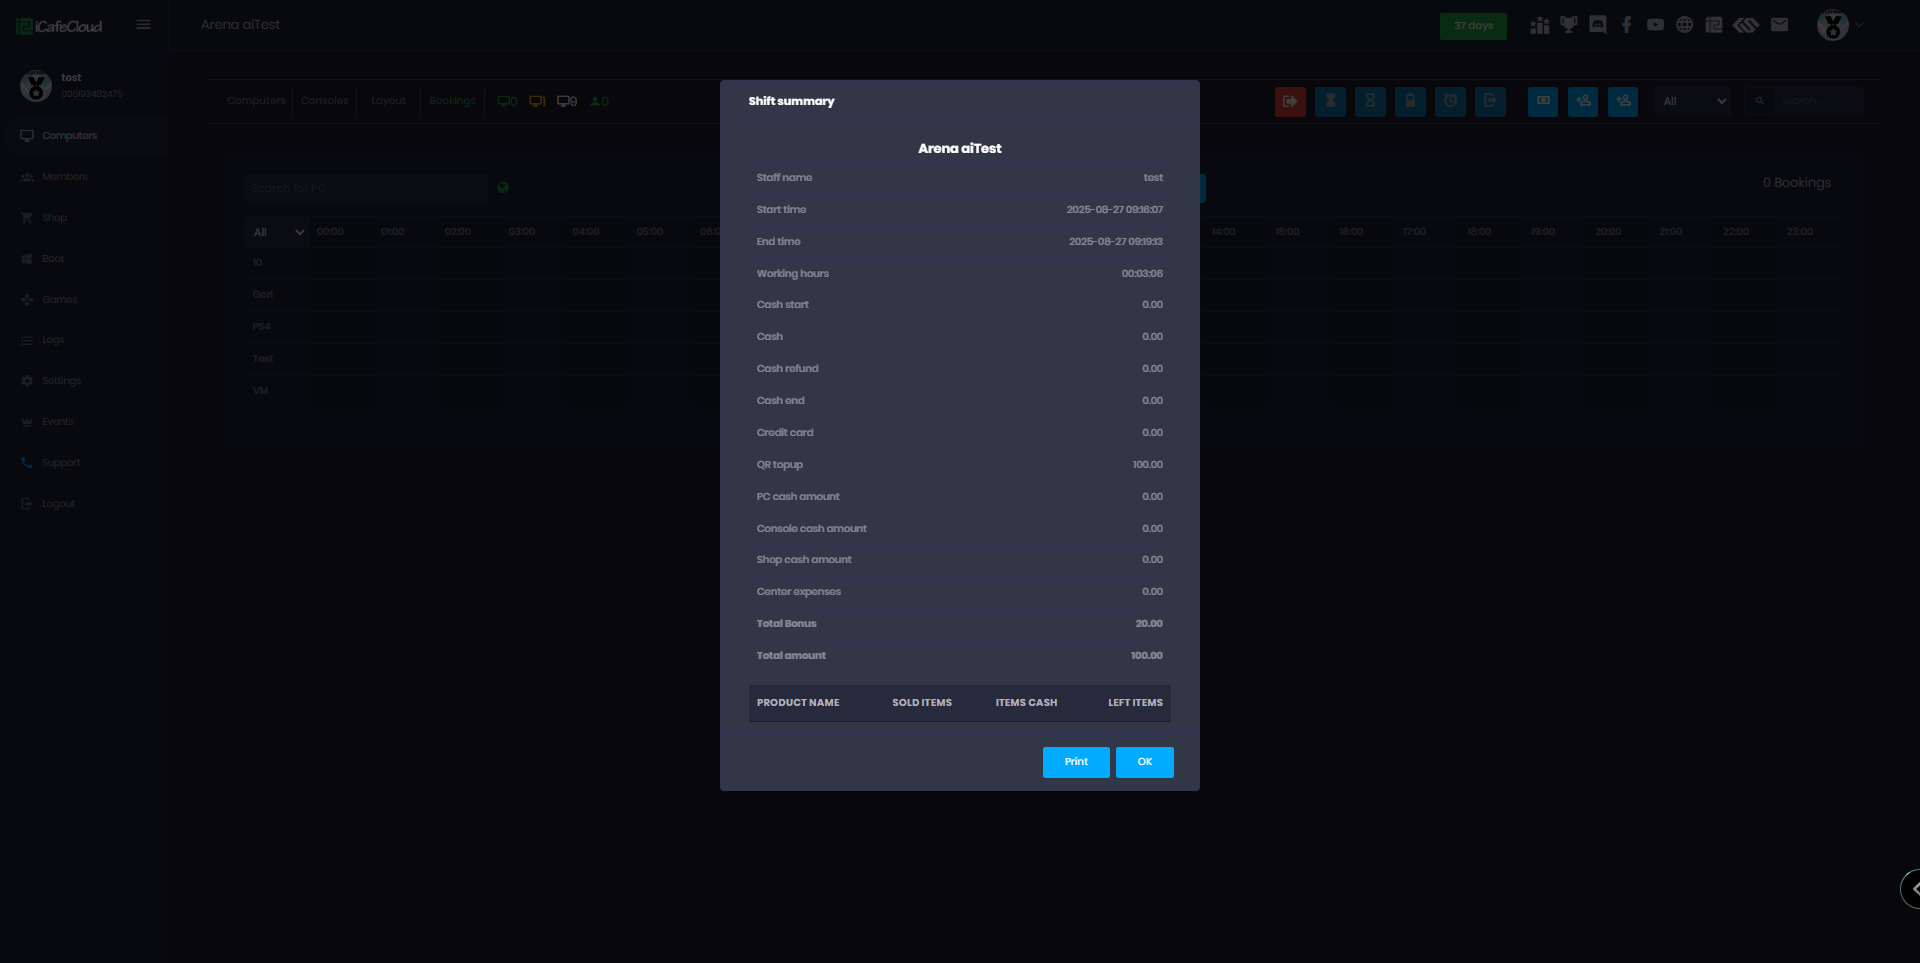Toggle the hamburger sidebar menu icon
1920x963 pixels.
144,25
